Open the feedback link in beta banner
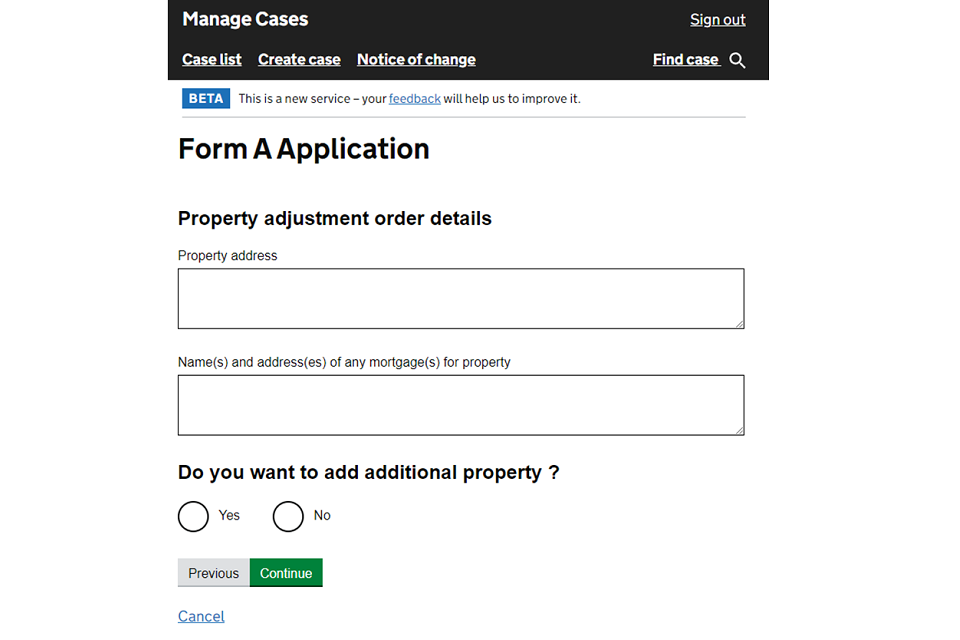 pos(414,99)
